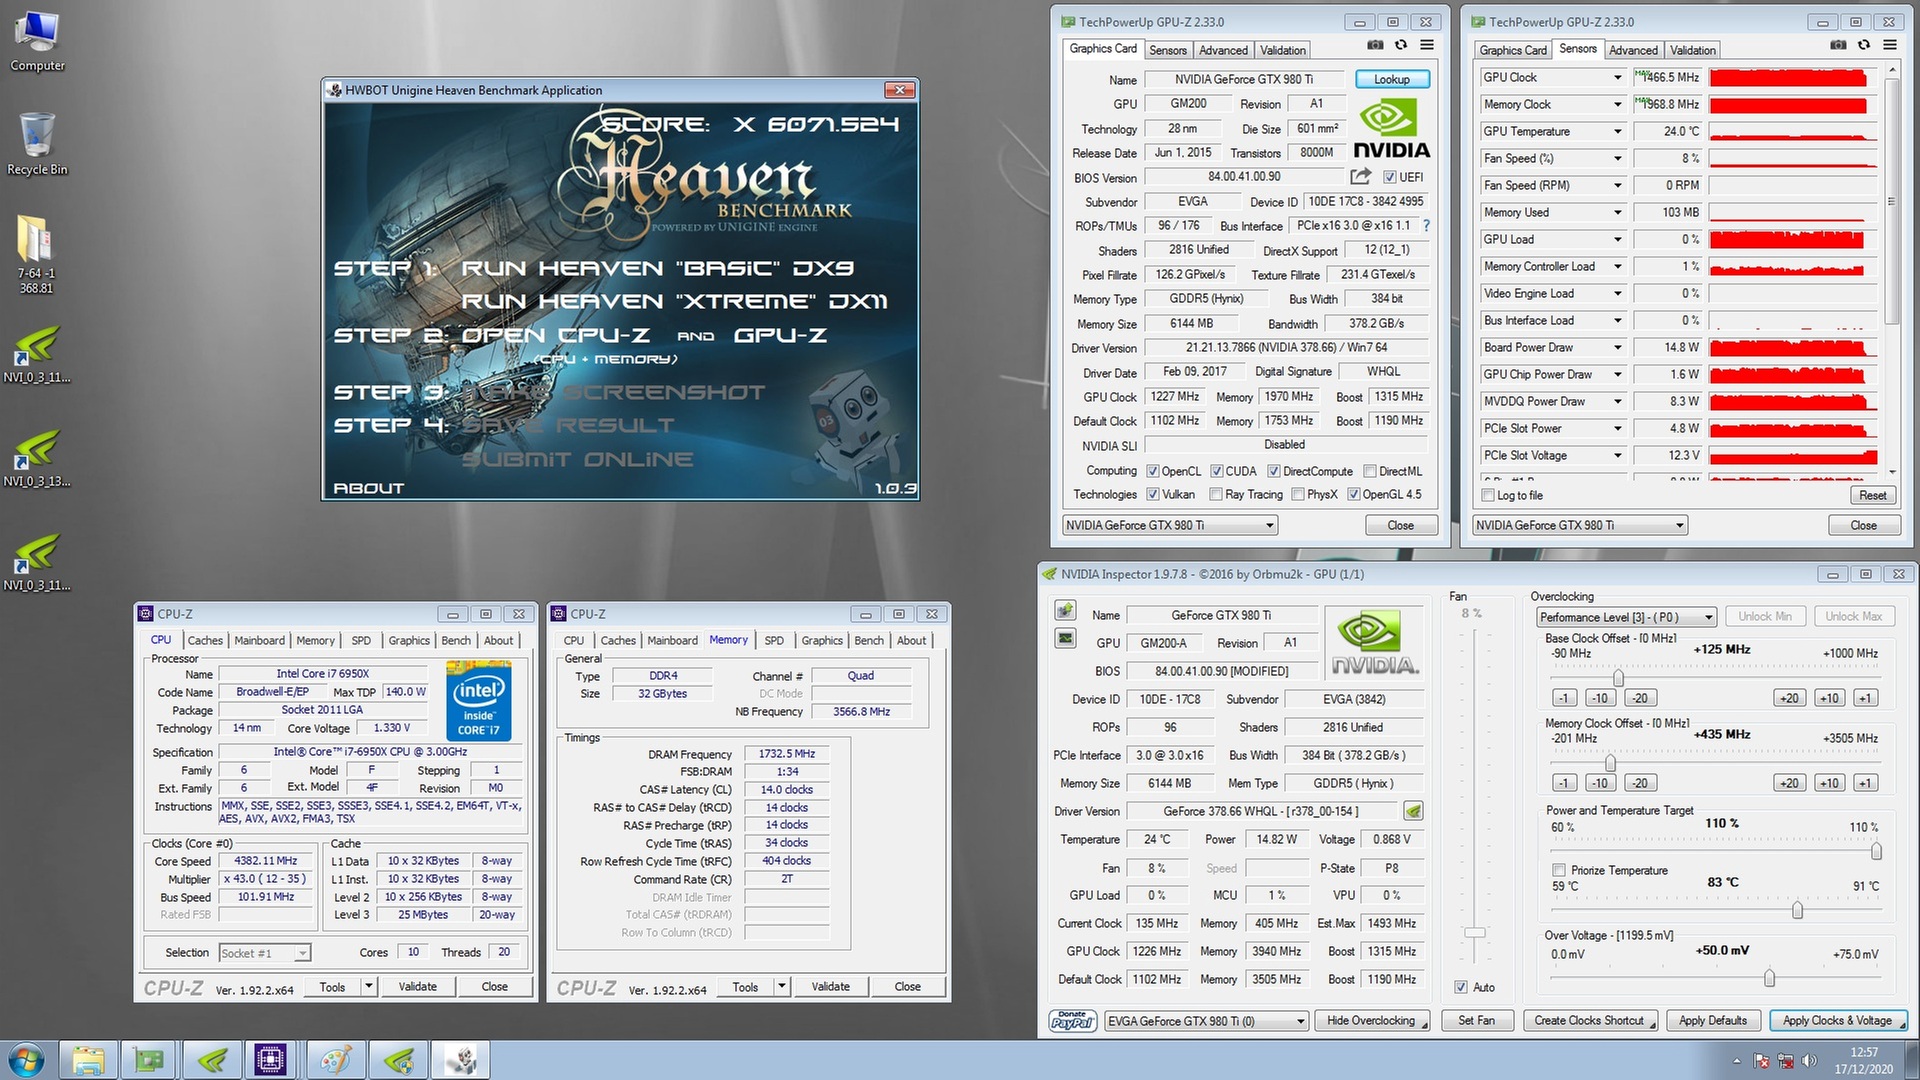Click the +10 stepper under Memory Clock Offset

click(x=1829, y=783)
